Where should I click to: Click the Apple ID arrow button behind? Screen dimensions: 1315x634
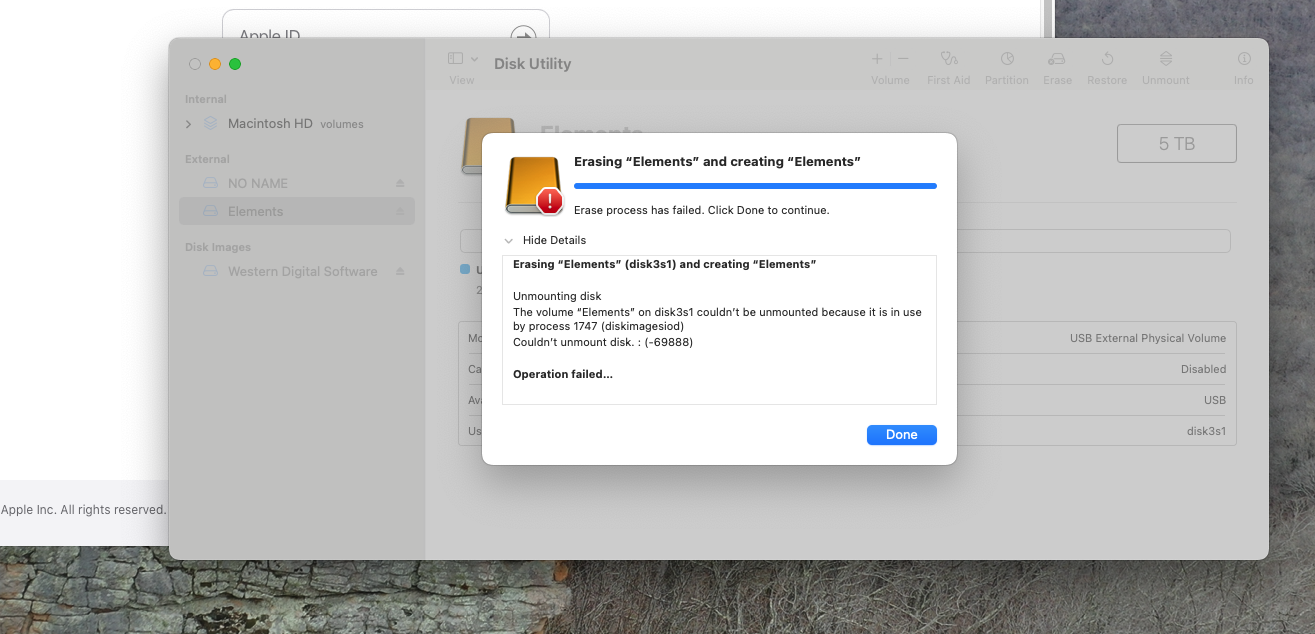point(523,37)
